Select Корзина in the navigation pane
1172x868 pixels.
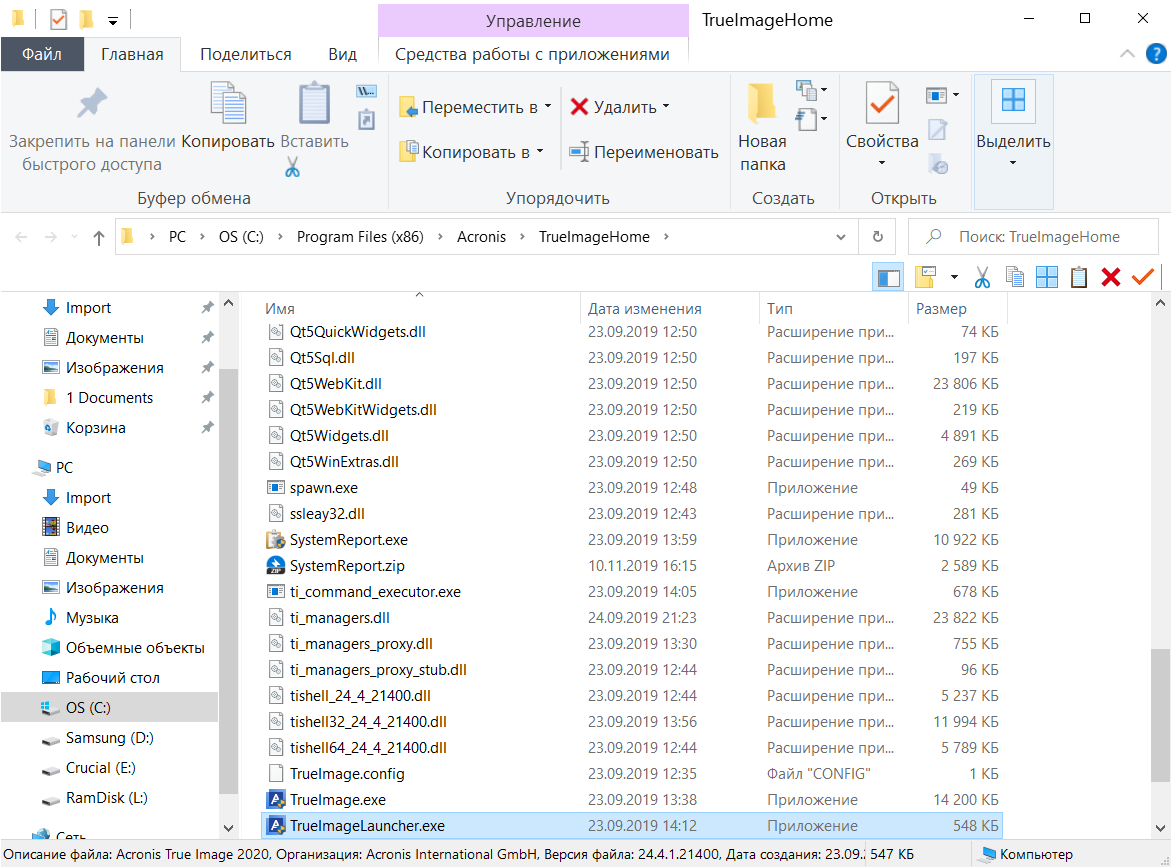point(96,428)
